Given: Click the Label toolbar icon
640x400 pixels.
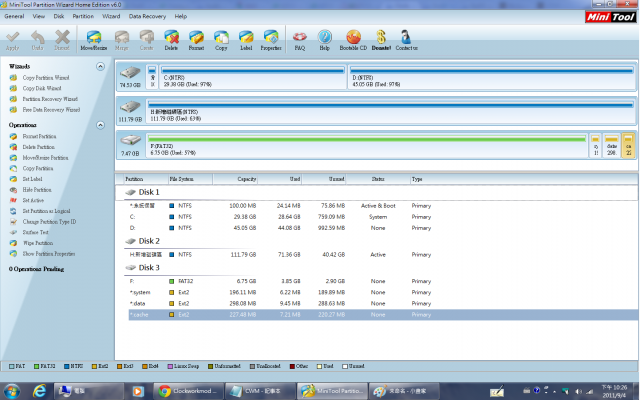Looking at the screenshot, I should 246,40.
